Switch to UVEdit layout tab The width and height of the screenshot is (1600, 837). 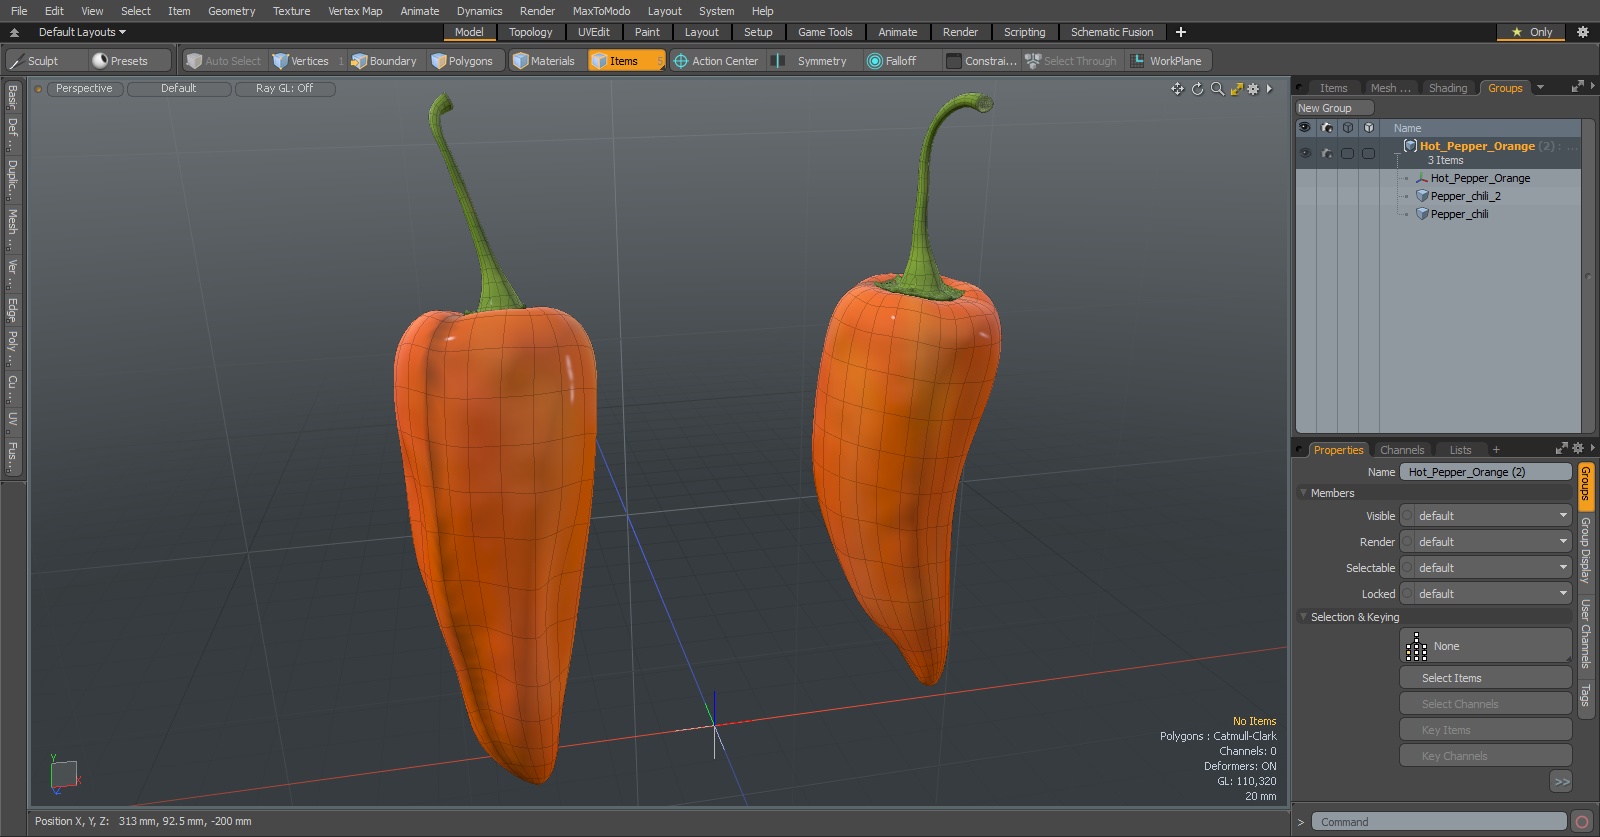(x=594, y=32)
